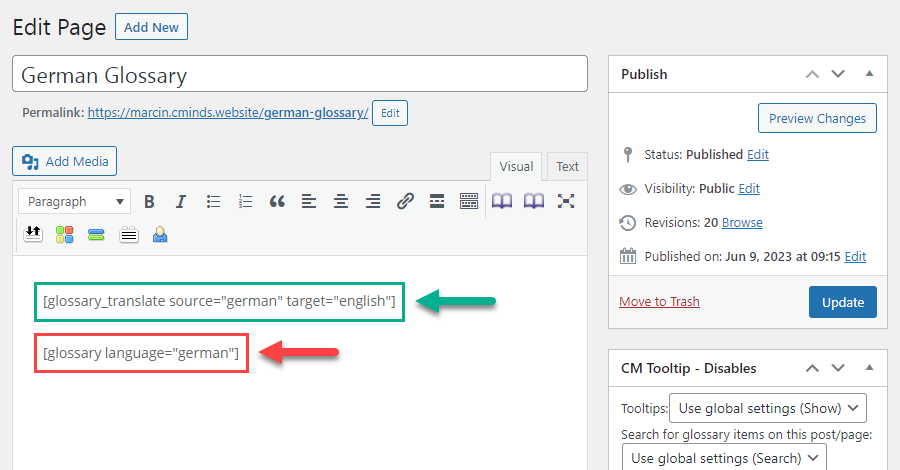Image resolution: width=900 pixels, height=470 pixels.
Task: Click the glossary_translate shortcode text
Action: coord(219,301)
